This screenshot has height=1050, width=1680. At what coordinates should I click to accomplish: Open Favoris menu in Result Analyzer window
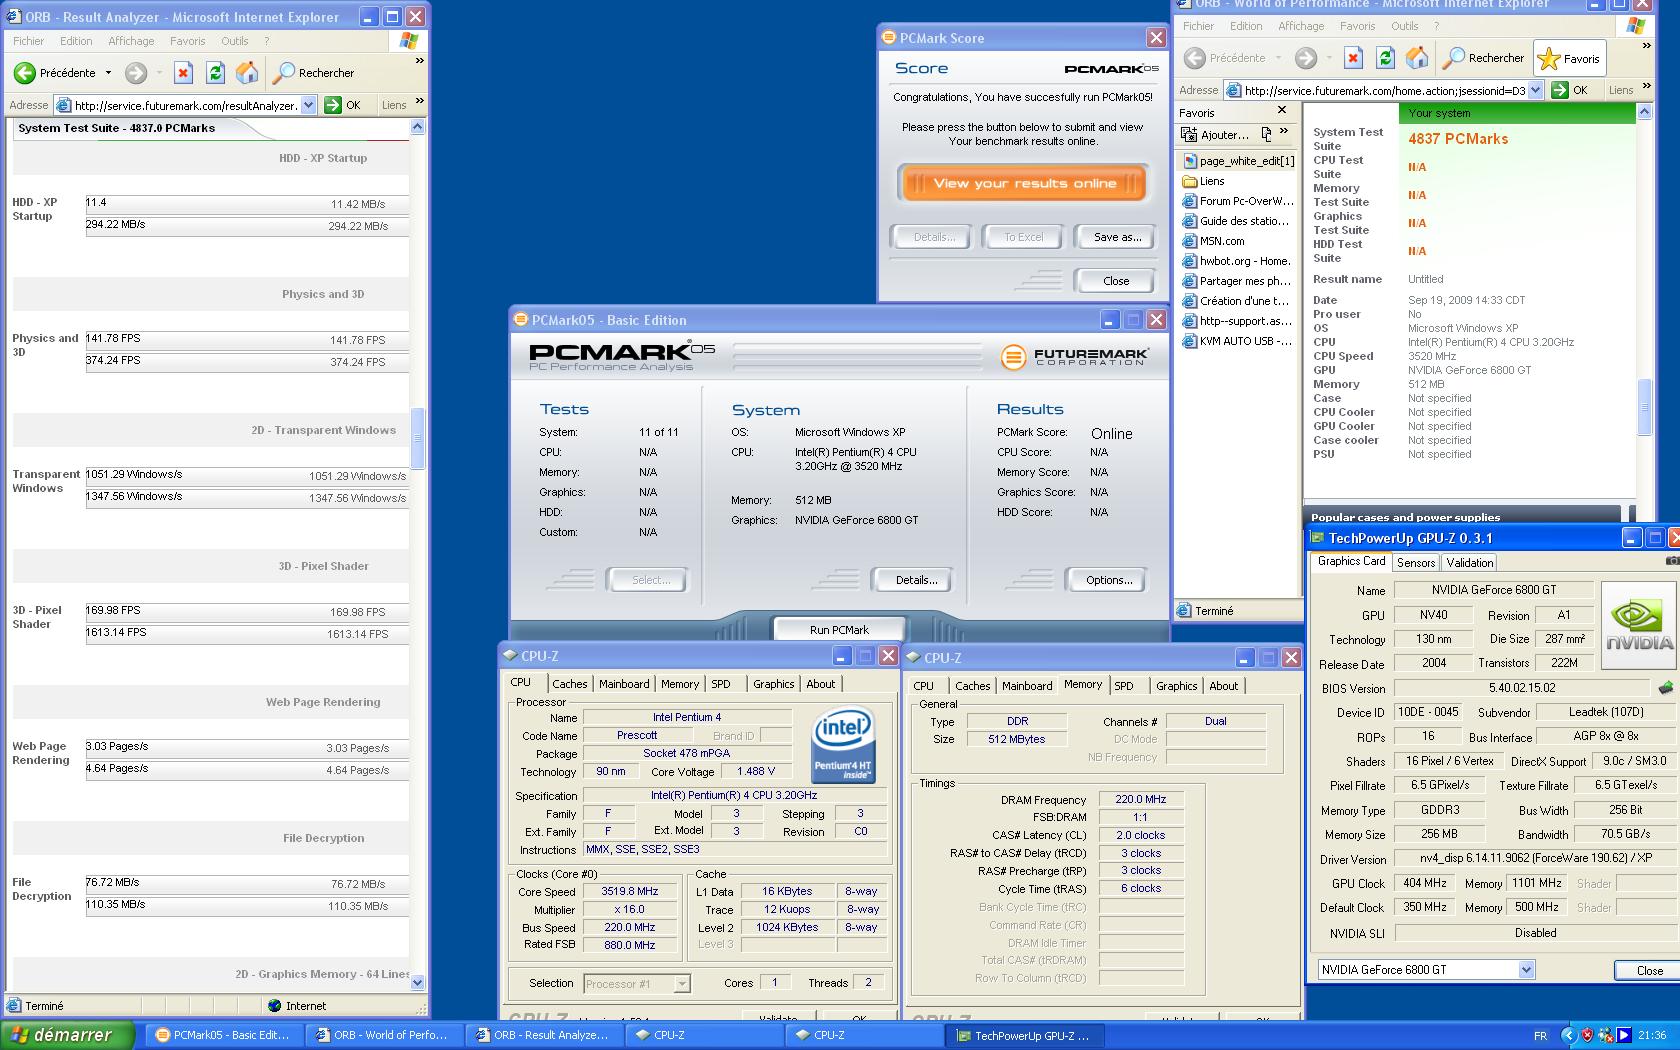click(x=187, y=41)
